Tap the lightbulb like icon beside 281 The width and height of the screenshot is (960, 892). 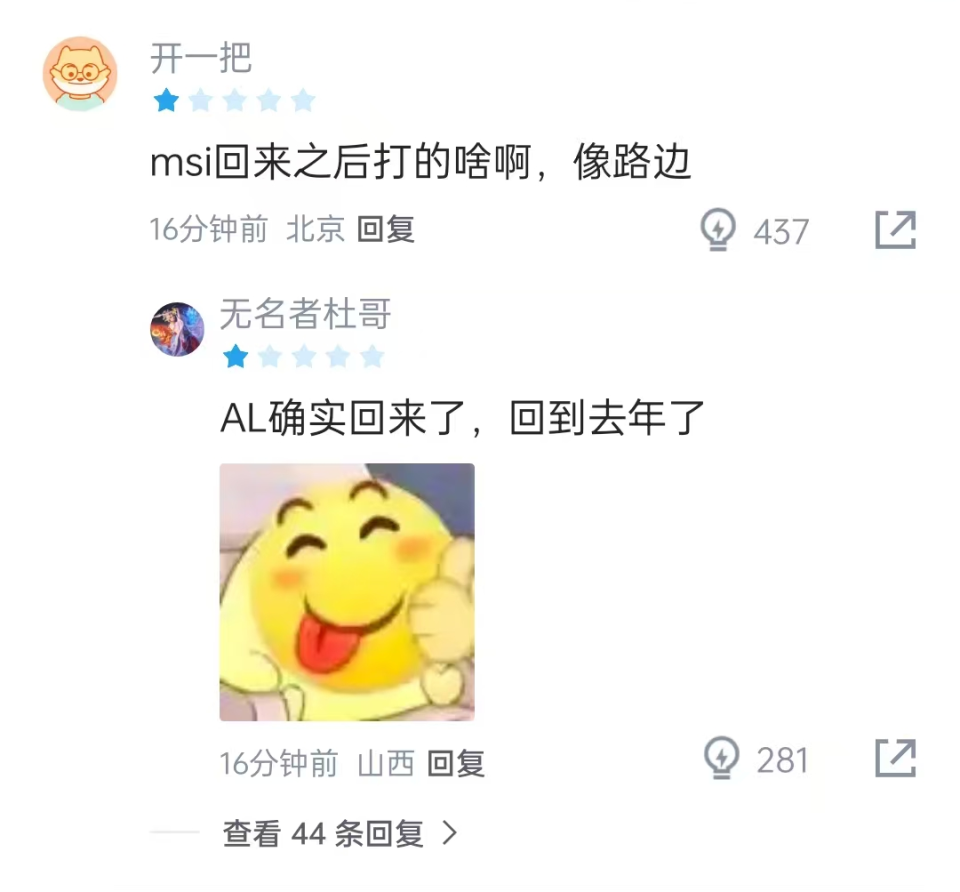tap(721, 757)
